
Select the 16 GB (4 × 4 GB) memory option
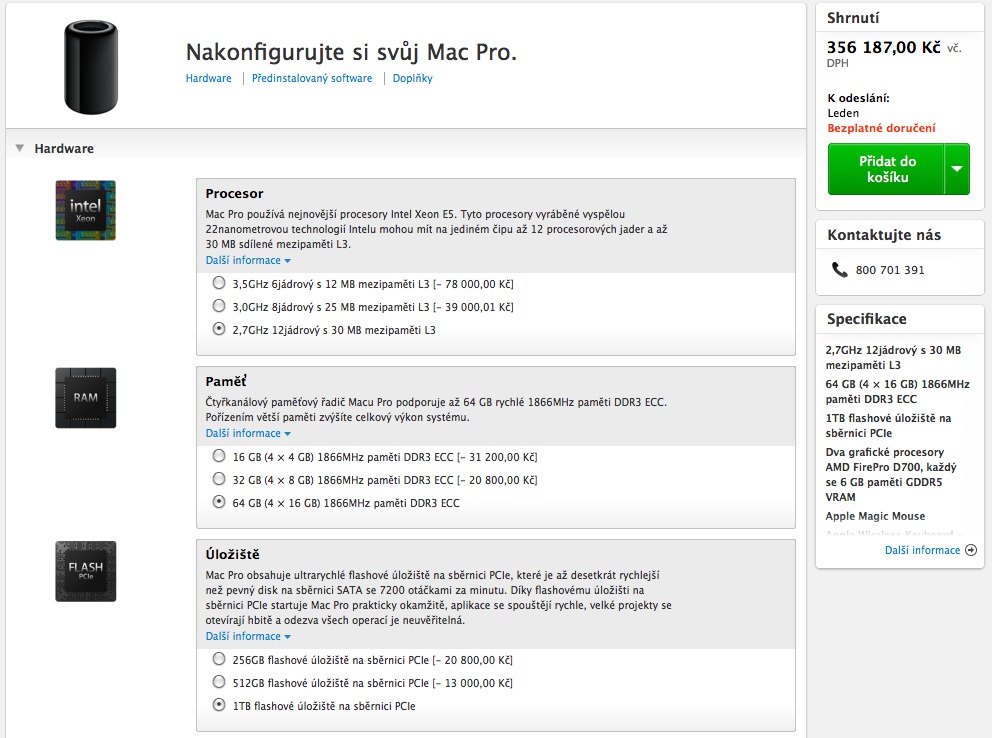point(219,456)
